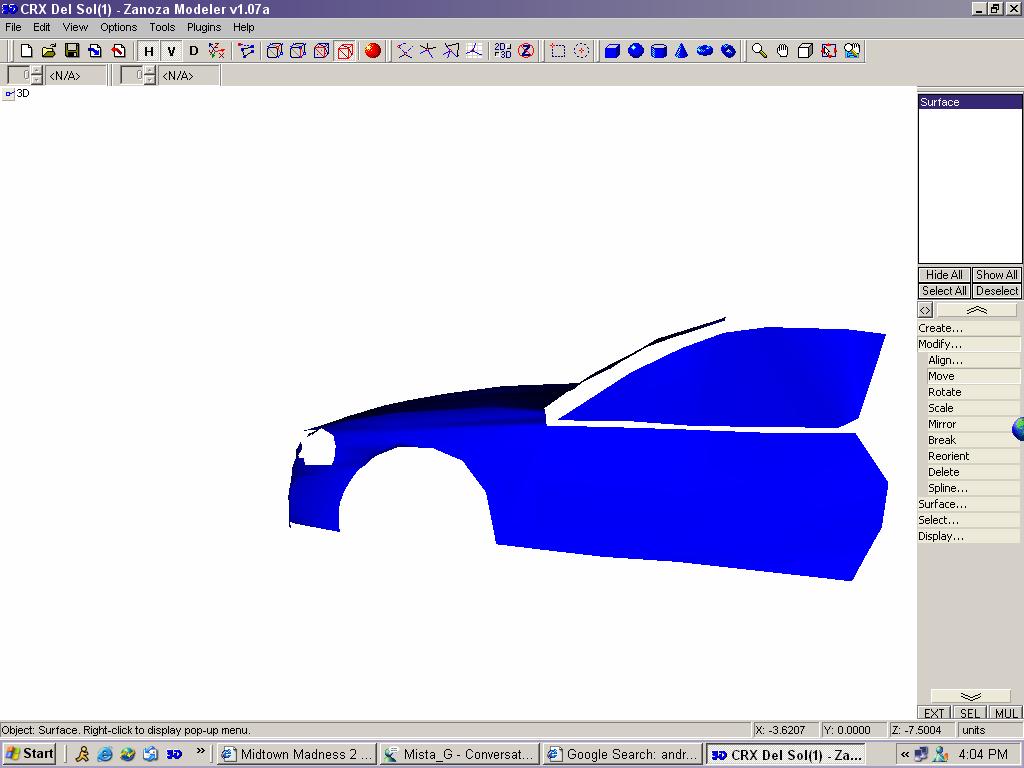Open the Plugins menu

pyautogui.click(x=204, y=27)
